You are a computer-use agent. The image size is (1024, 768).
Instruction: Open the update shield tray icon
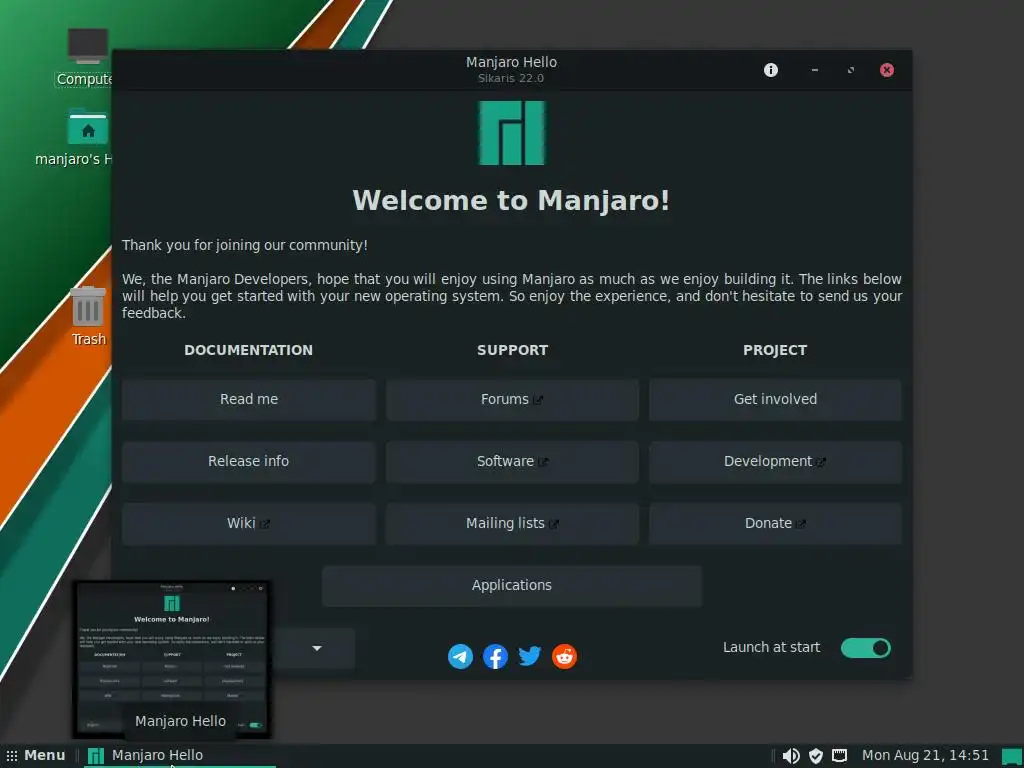point(816,756)
